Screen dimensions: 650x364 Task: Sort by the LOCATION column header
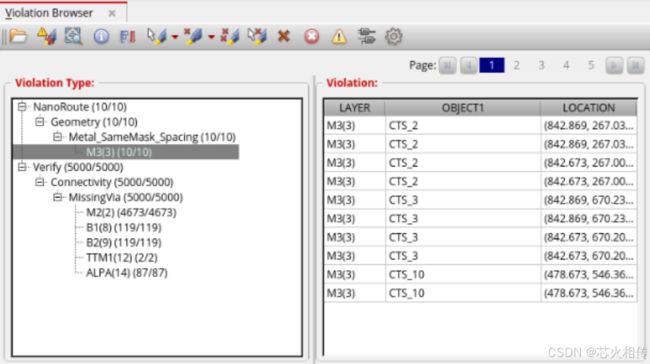coord(589,108)
